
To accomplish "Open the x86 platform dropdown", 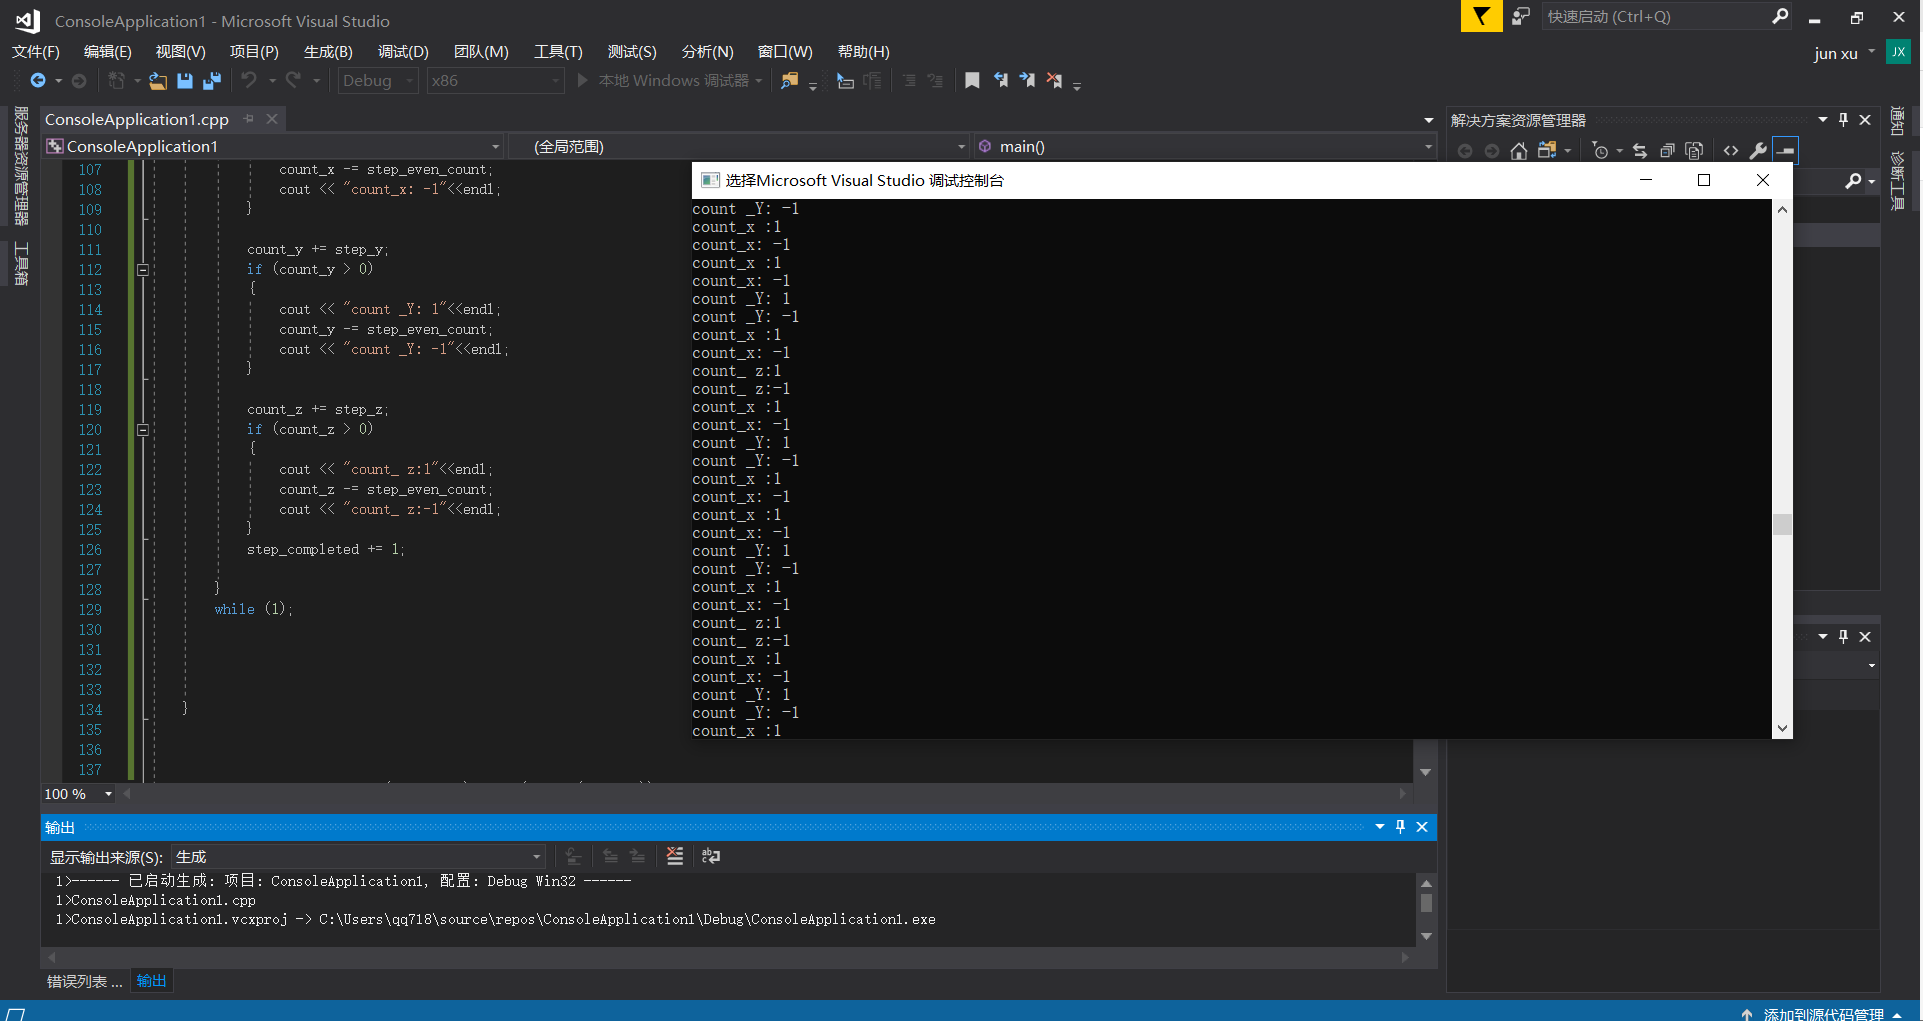I will tap(495, 80).
